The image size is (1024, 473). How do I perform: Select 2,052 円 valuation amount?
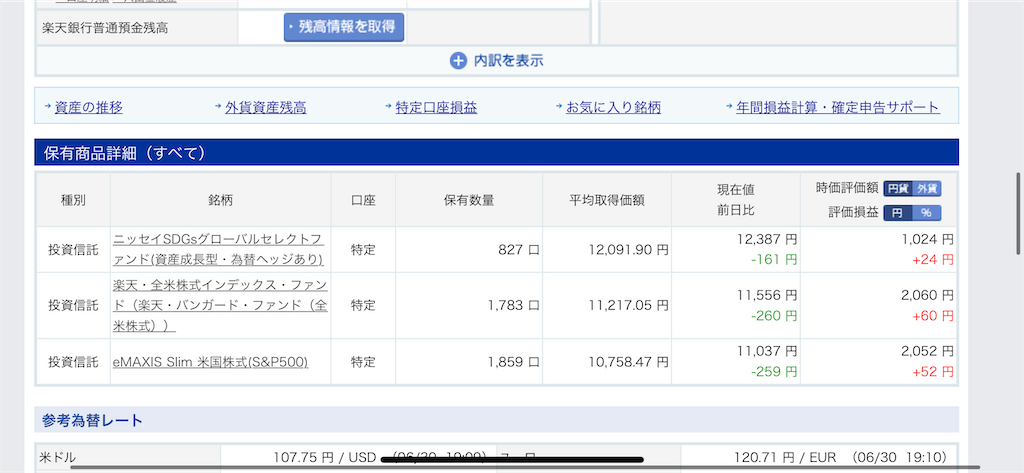point(927,351)
